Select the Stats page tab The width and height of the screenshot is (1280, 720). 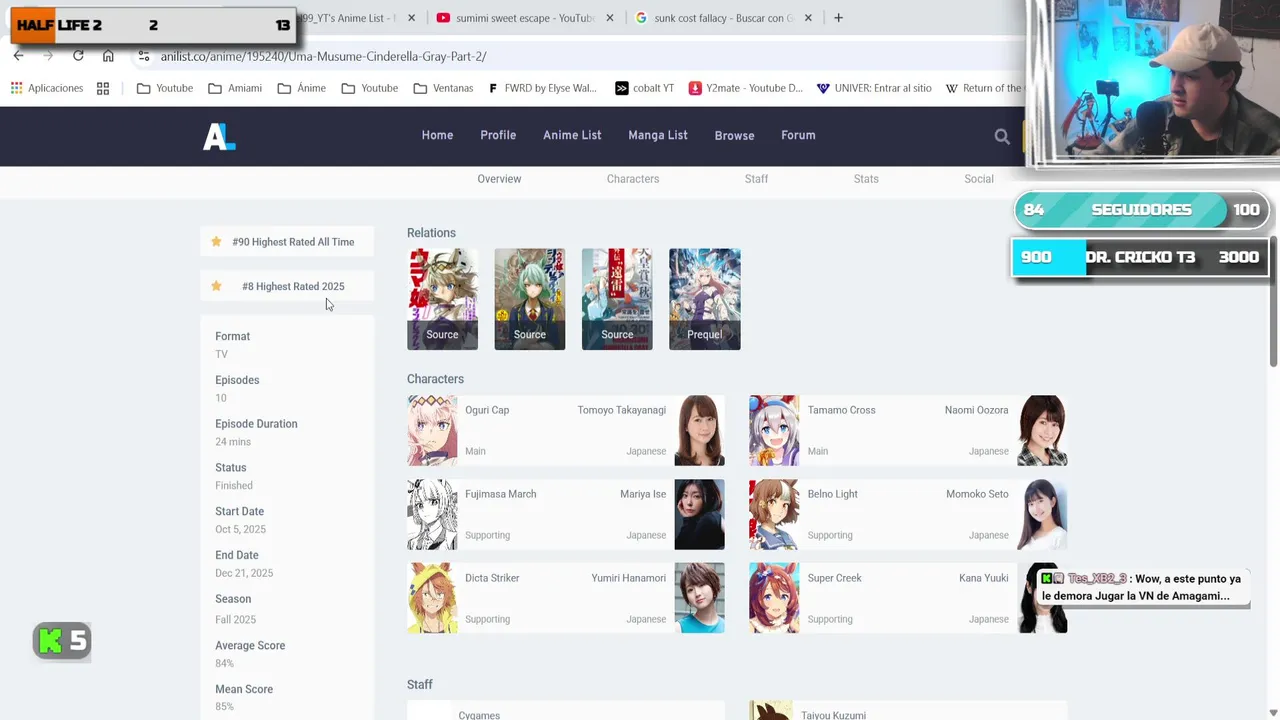tap(866, 179)
